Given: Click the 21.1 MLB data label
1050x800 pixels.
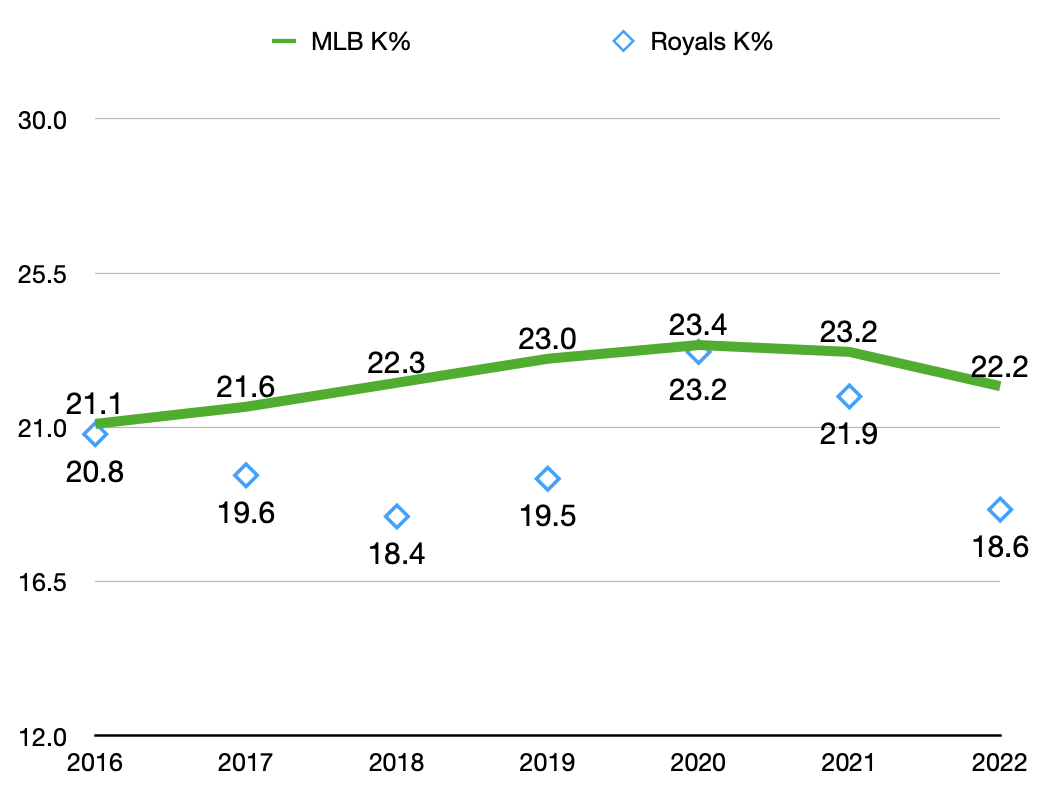Looking at the screenshot, I should tap(94, 403).
